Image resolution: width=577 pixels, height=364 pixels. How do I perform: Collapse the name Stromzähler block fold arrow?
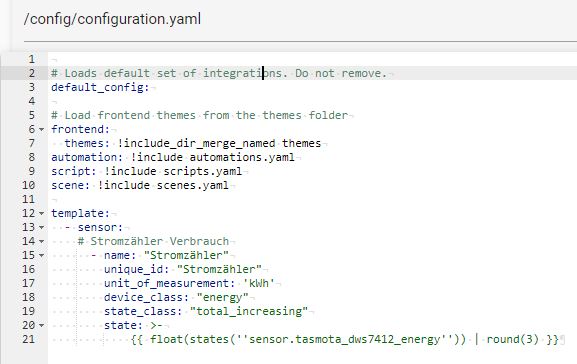click(41, 255)
